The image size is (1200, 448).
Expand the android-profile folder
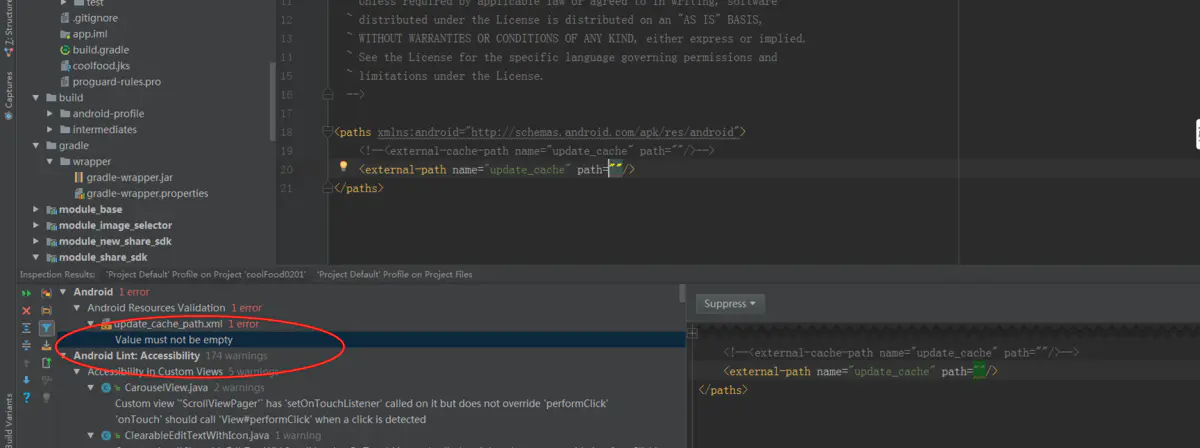click(x=51, y=114)
